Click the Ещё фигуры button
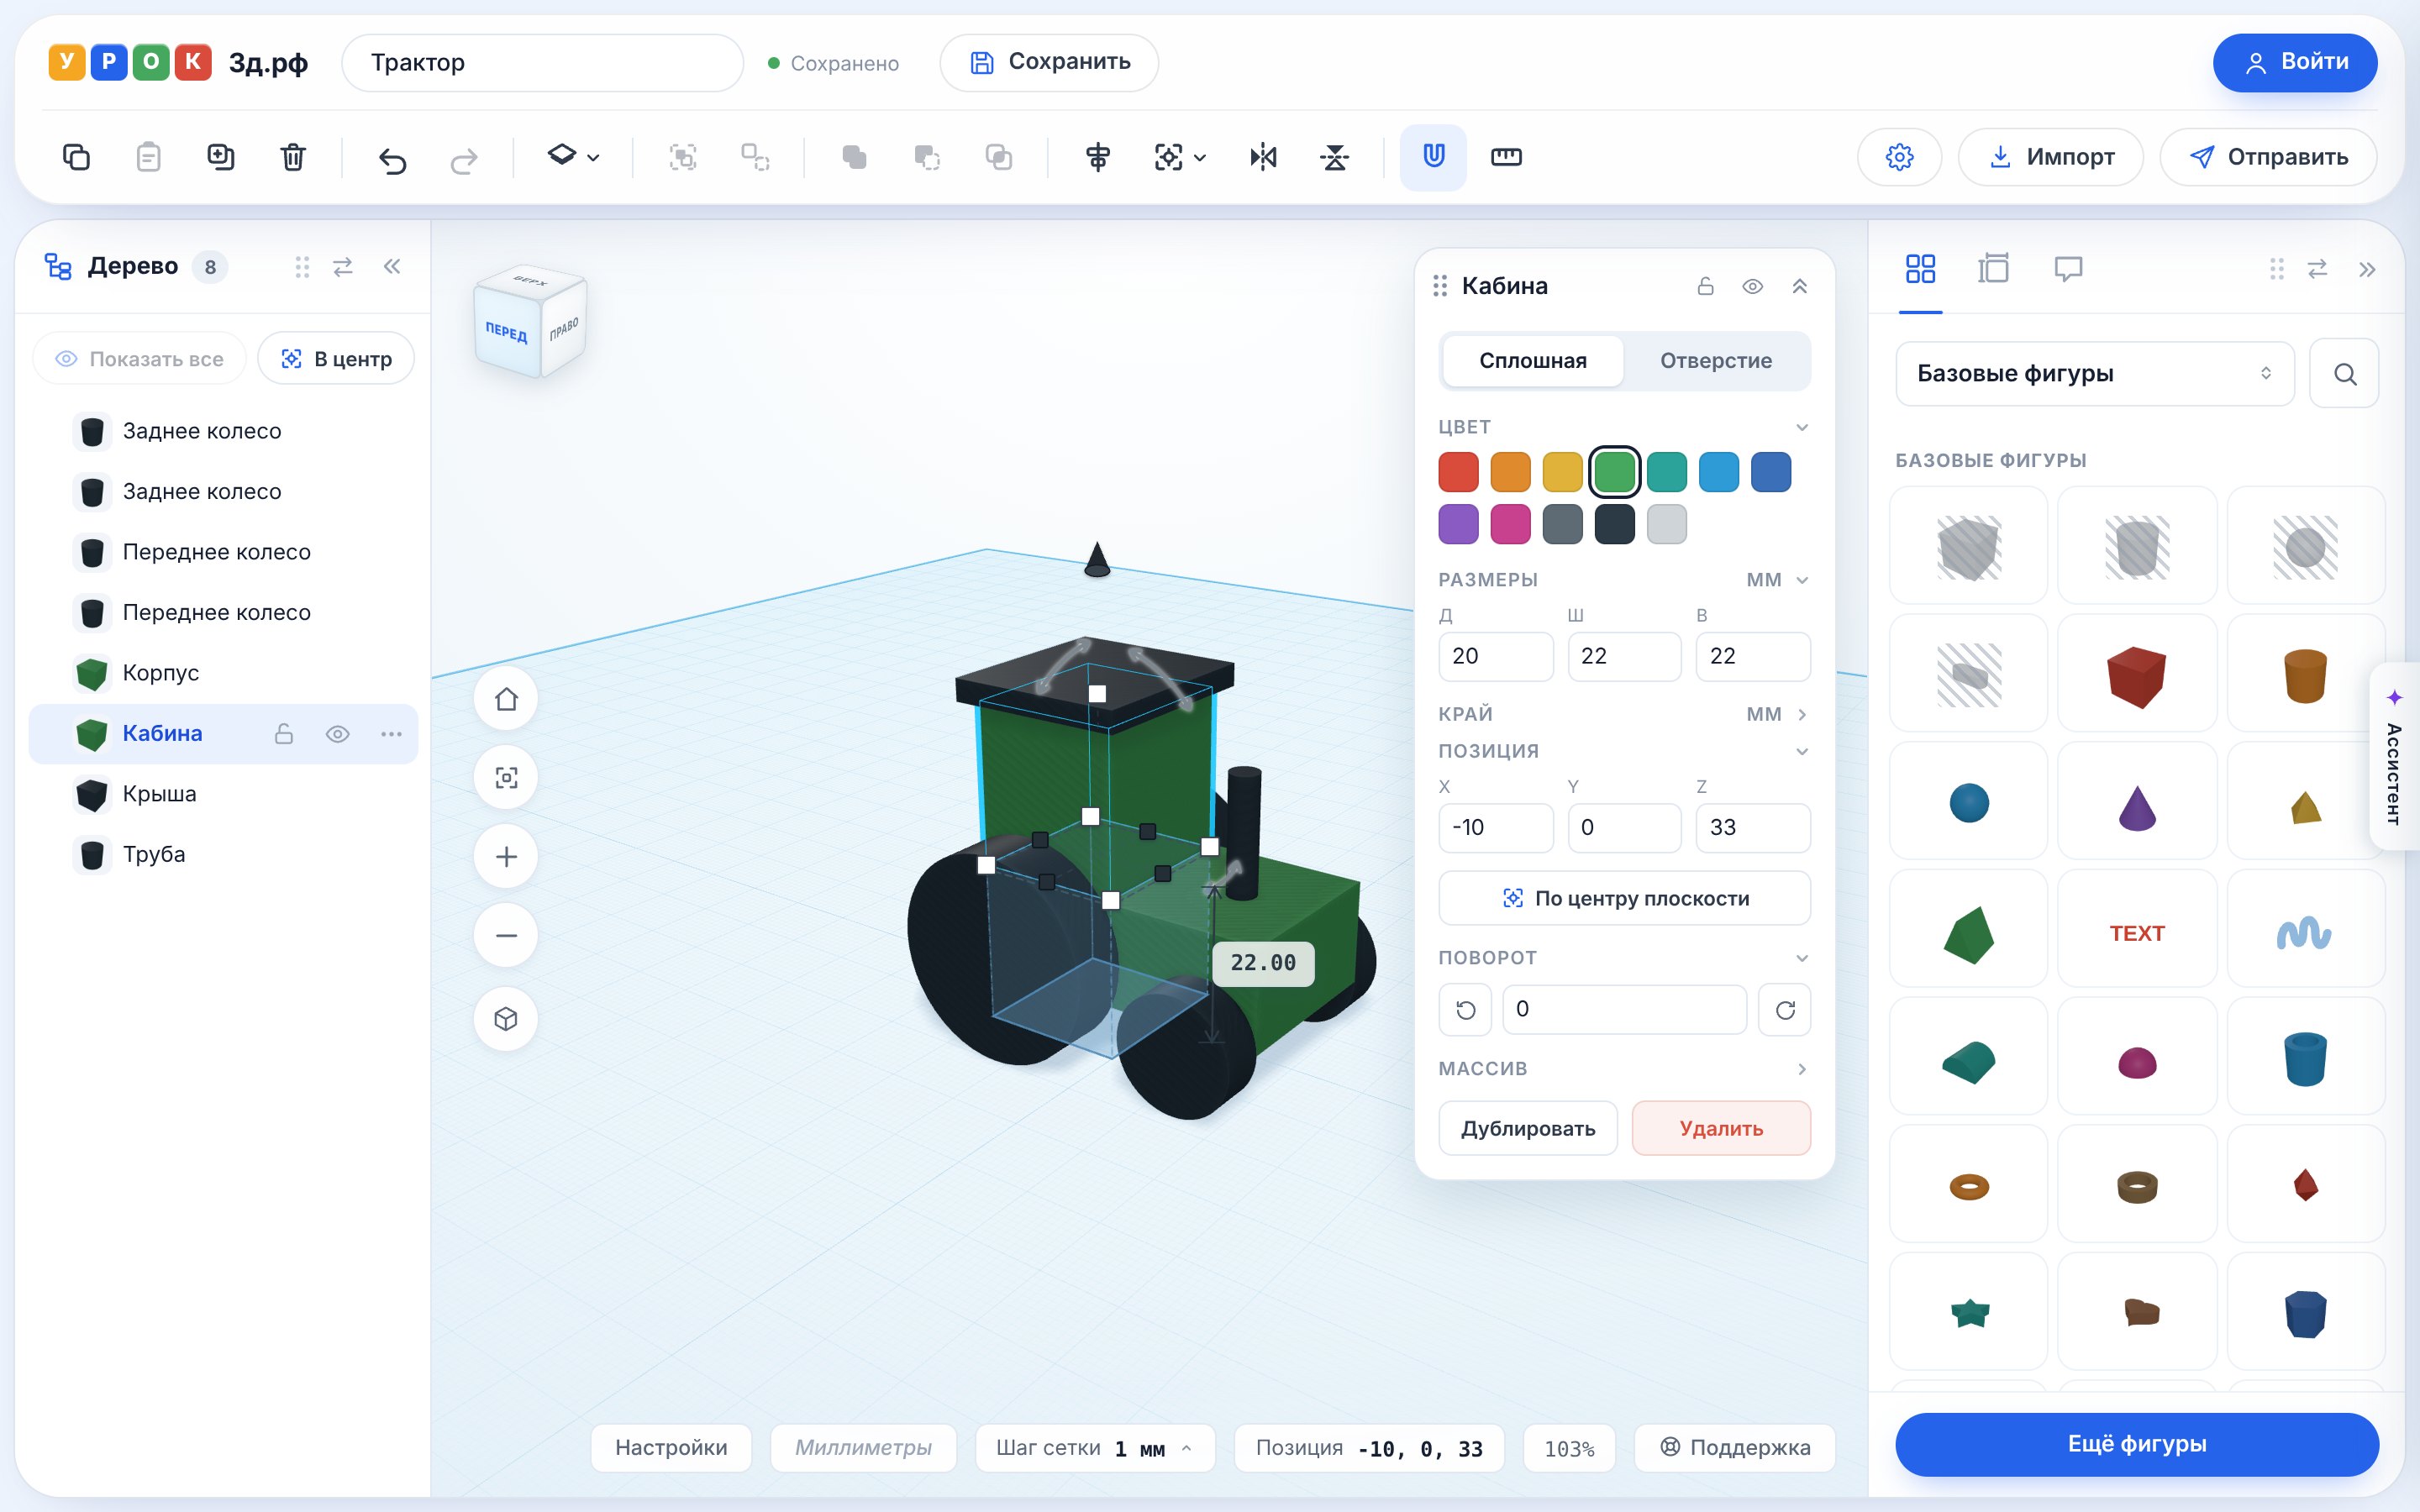The image size is (2420, 1512). pos(2136,1445)
